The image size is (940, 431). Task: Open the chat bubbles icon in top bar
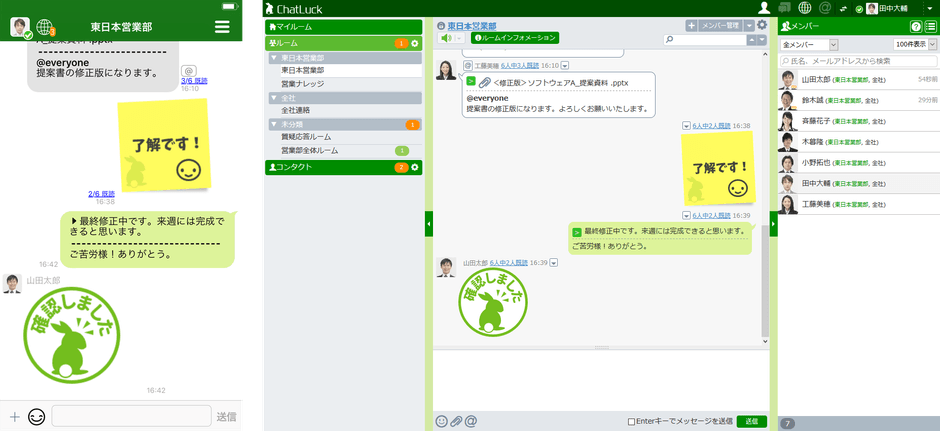[x=784, y=8]
